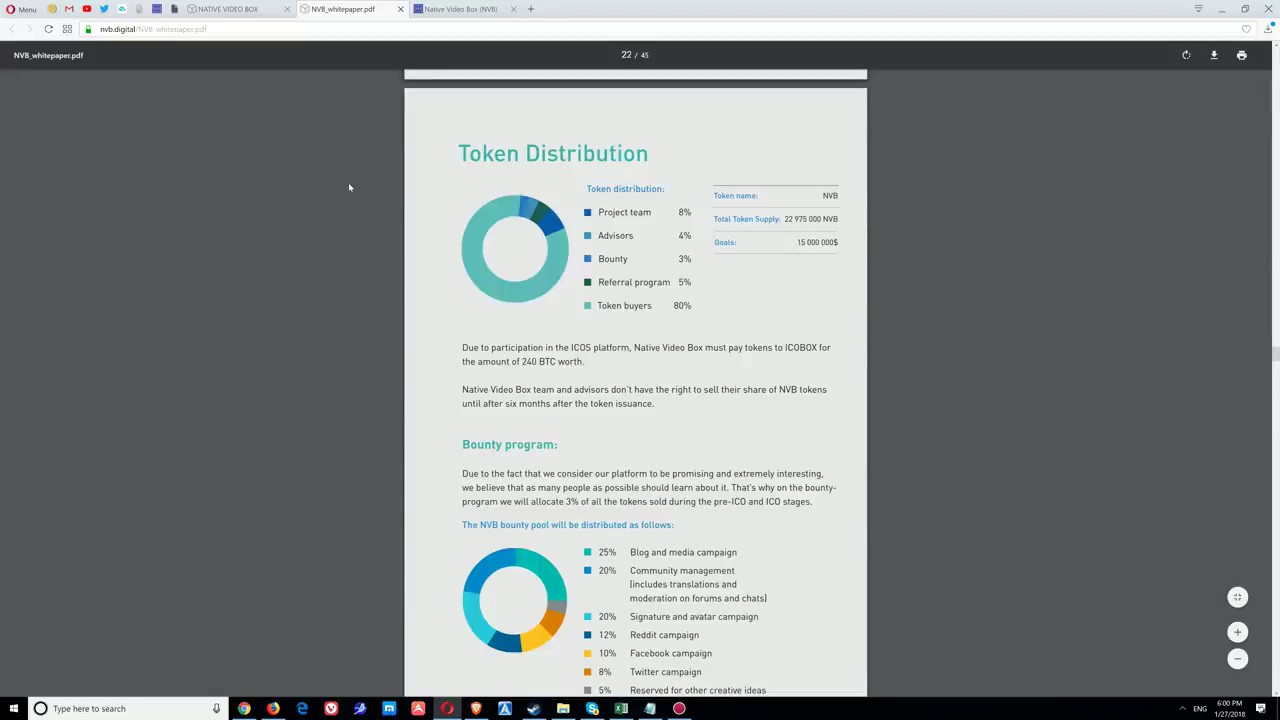Screen dimensions: 1280x720
Task: Open the Speed Dial start page
Action: 67,29
